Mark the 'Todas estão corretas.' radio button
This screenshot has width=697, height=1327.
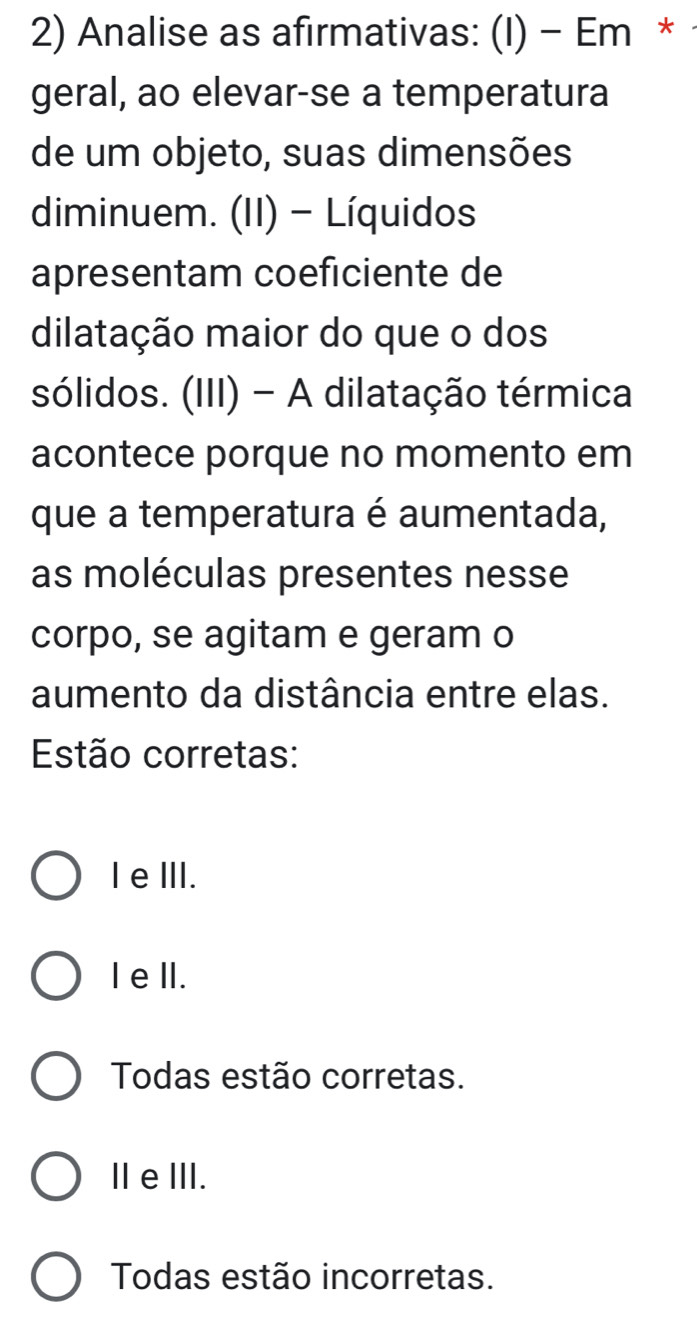[59, 1077]
